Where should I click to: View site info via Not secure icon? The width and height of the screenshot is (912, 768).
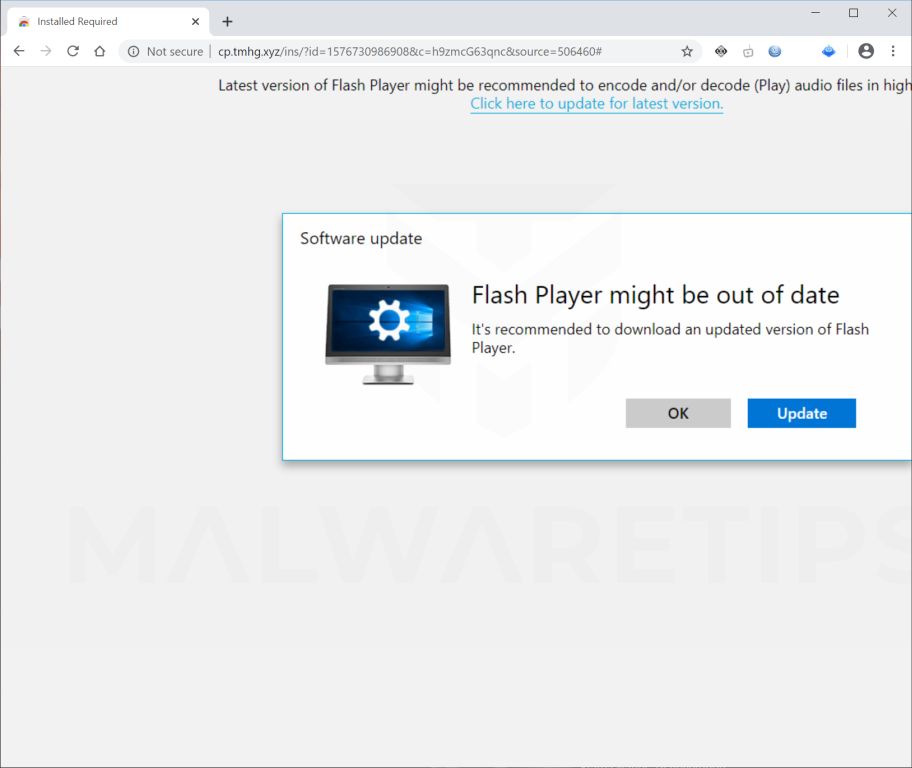point(133,51)
